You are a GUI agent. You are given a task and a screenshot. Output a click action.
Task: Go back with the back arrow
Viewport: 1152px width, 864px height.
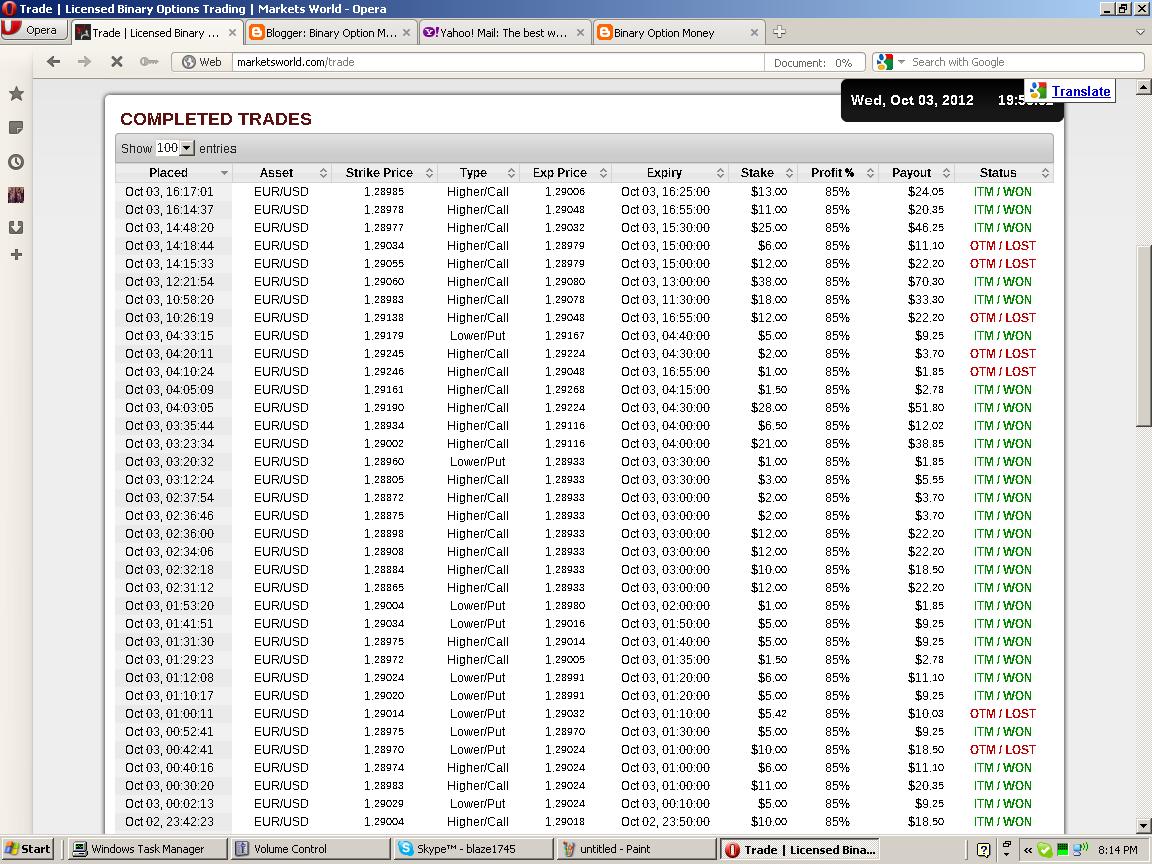[53, 62]
